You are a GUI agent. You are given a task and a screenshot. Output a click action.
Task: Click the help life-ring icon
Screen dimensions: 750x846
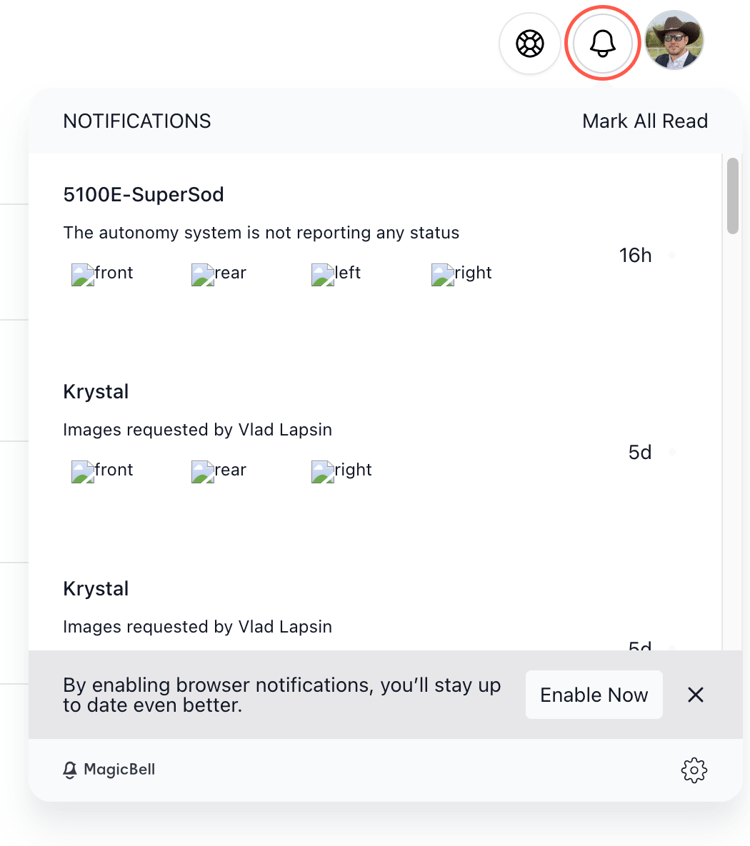click(x=530, y=43)
